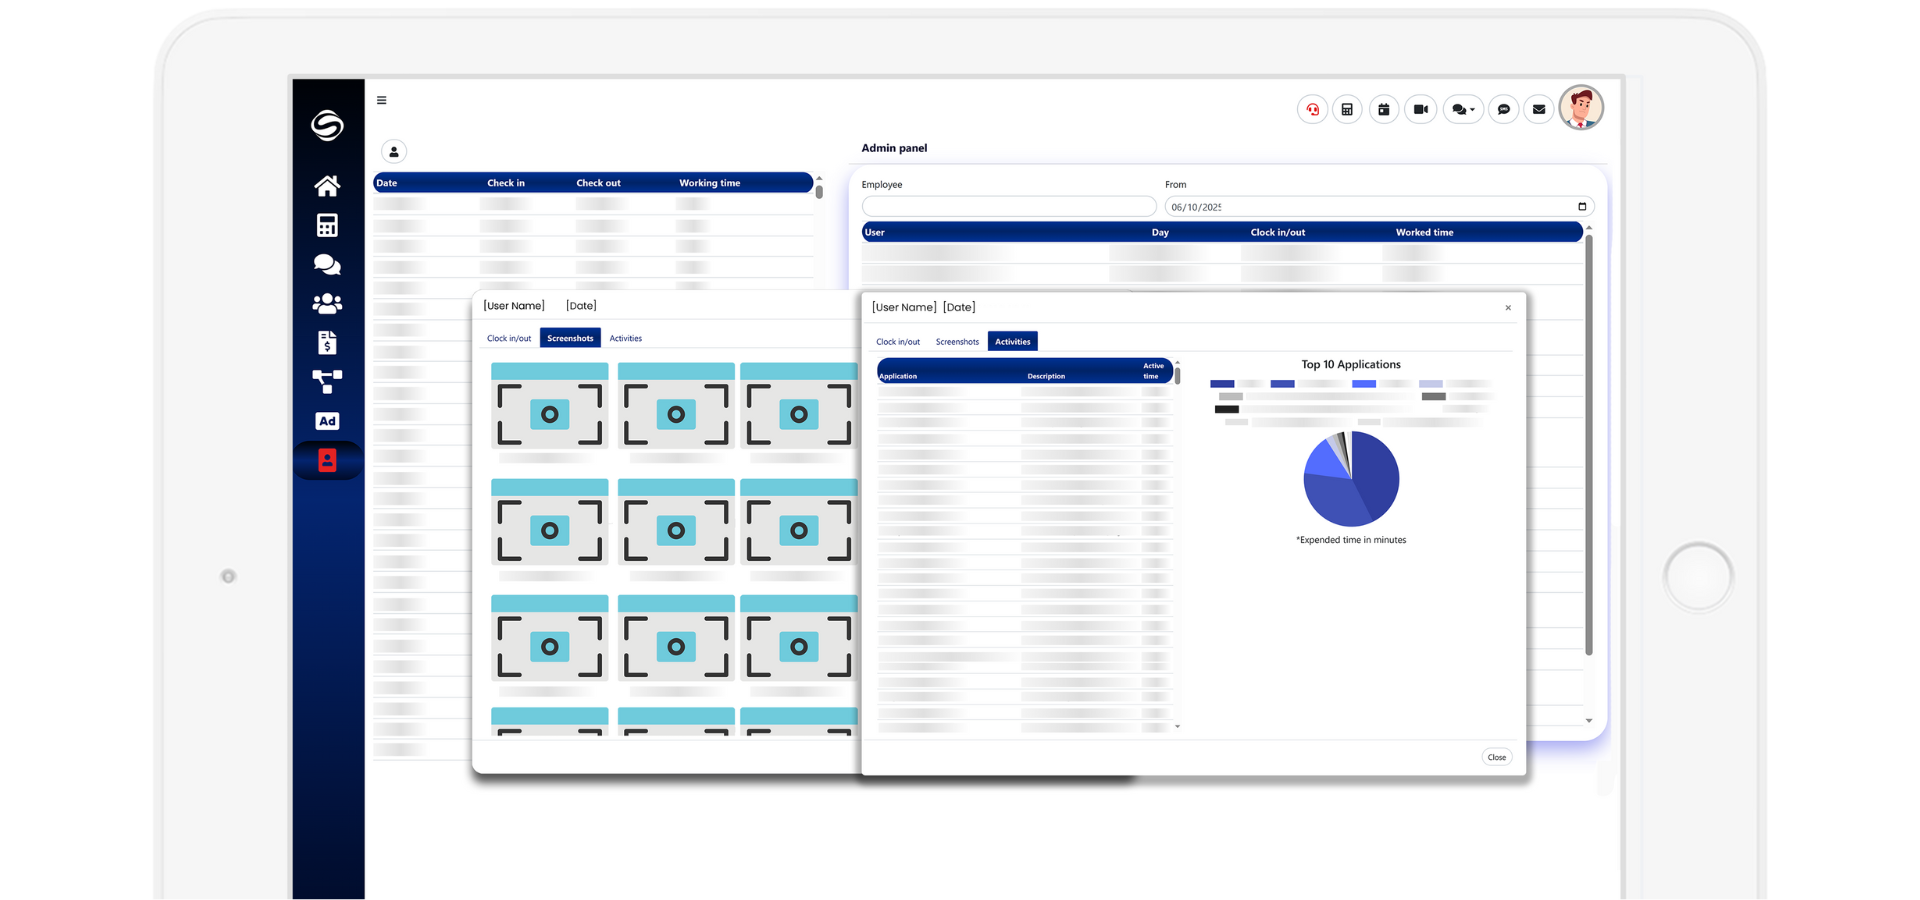The image size is (1920, 900).
Task: Click the red headset support icon
Action: click(1312, 109)
